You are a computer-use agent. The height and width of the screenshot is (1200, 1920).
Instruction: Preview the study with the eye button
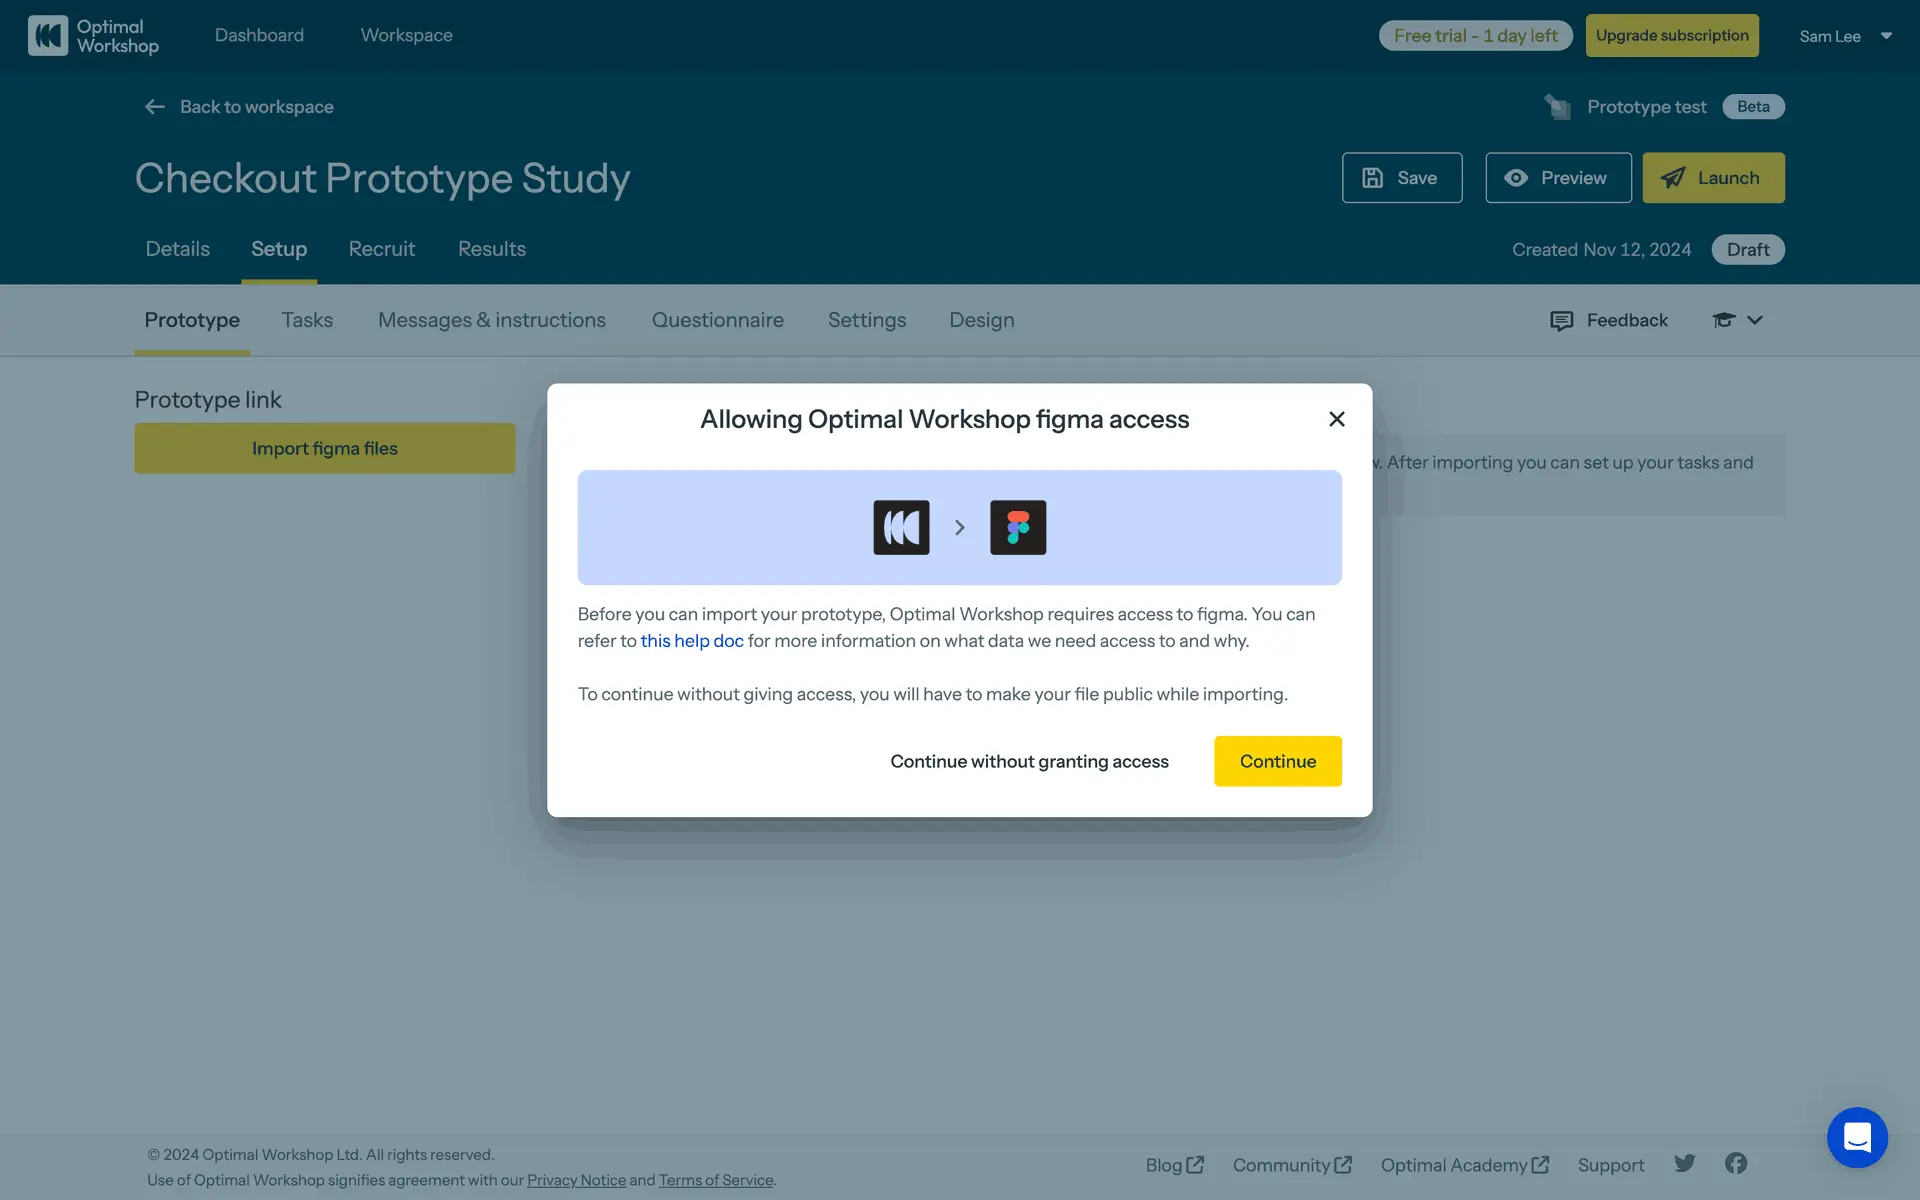[1557, 178]
